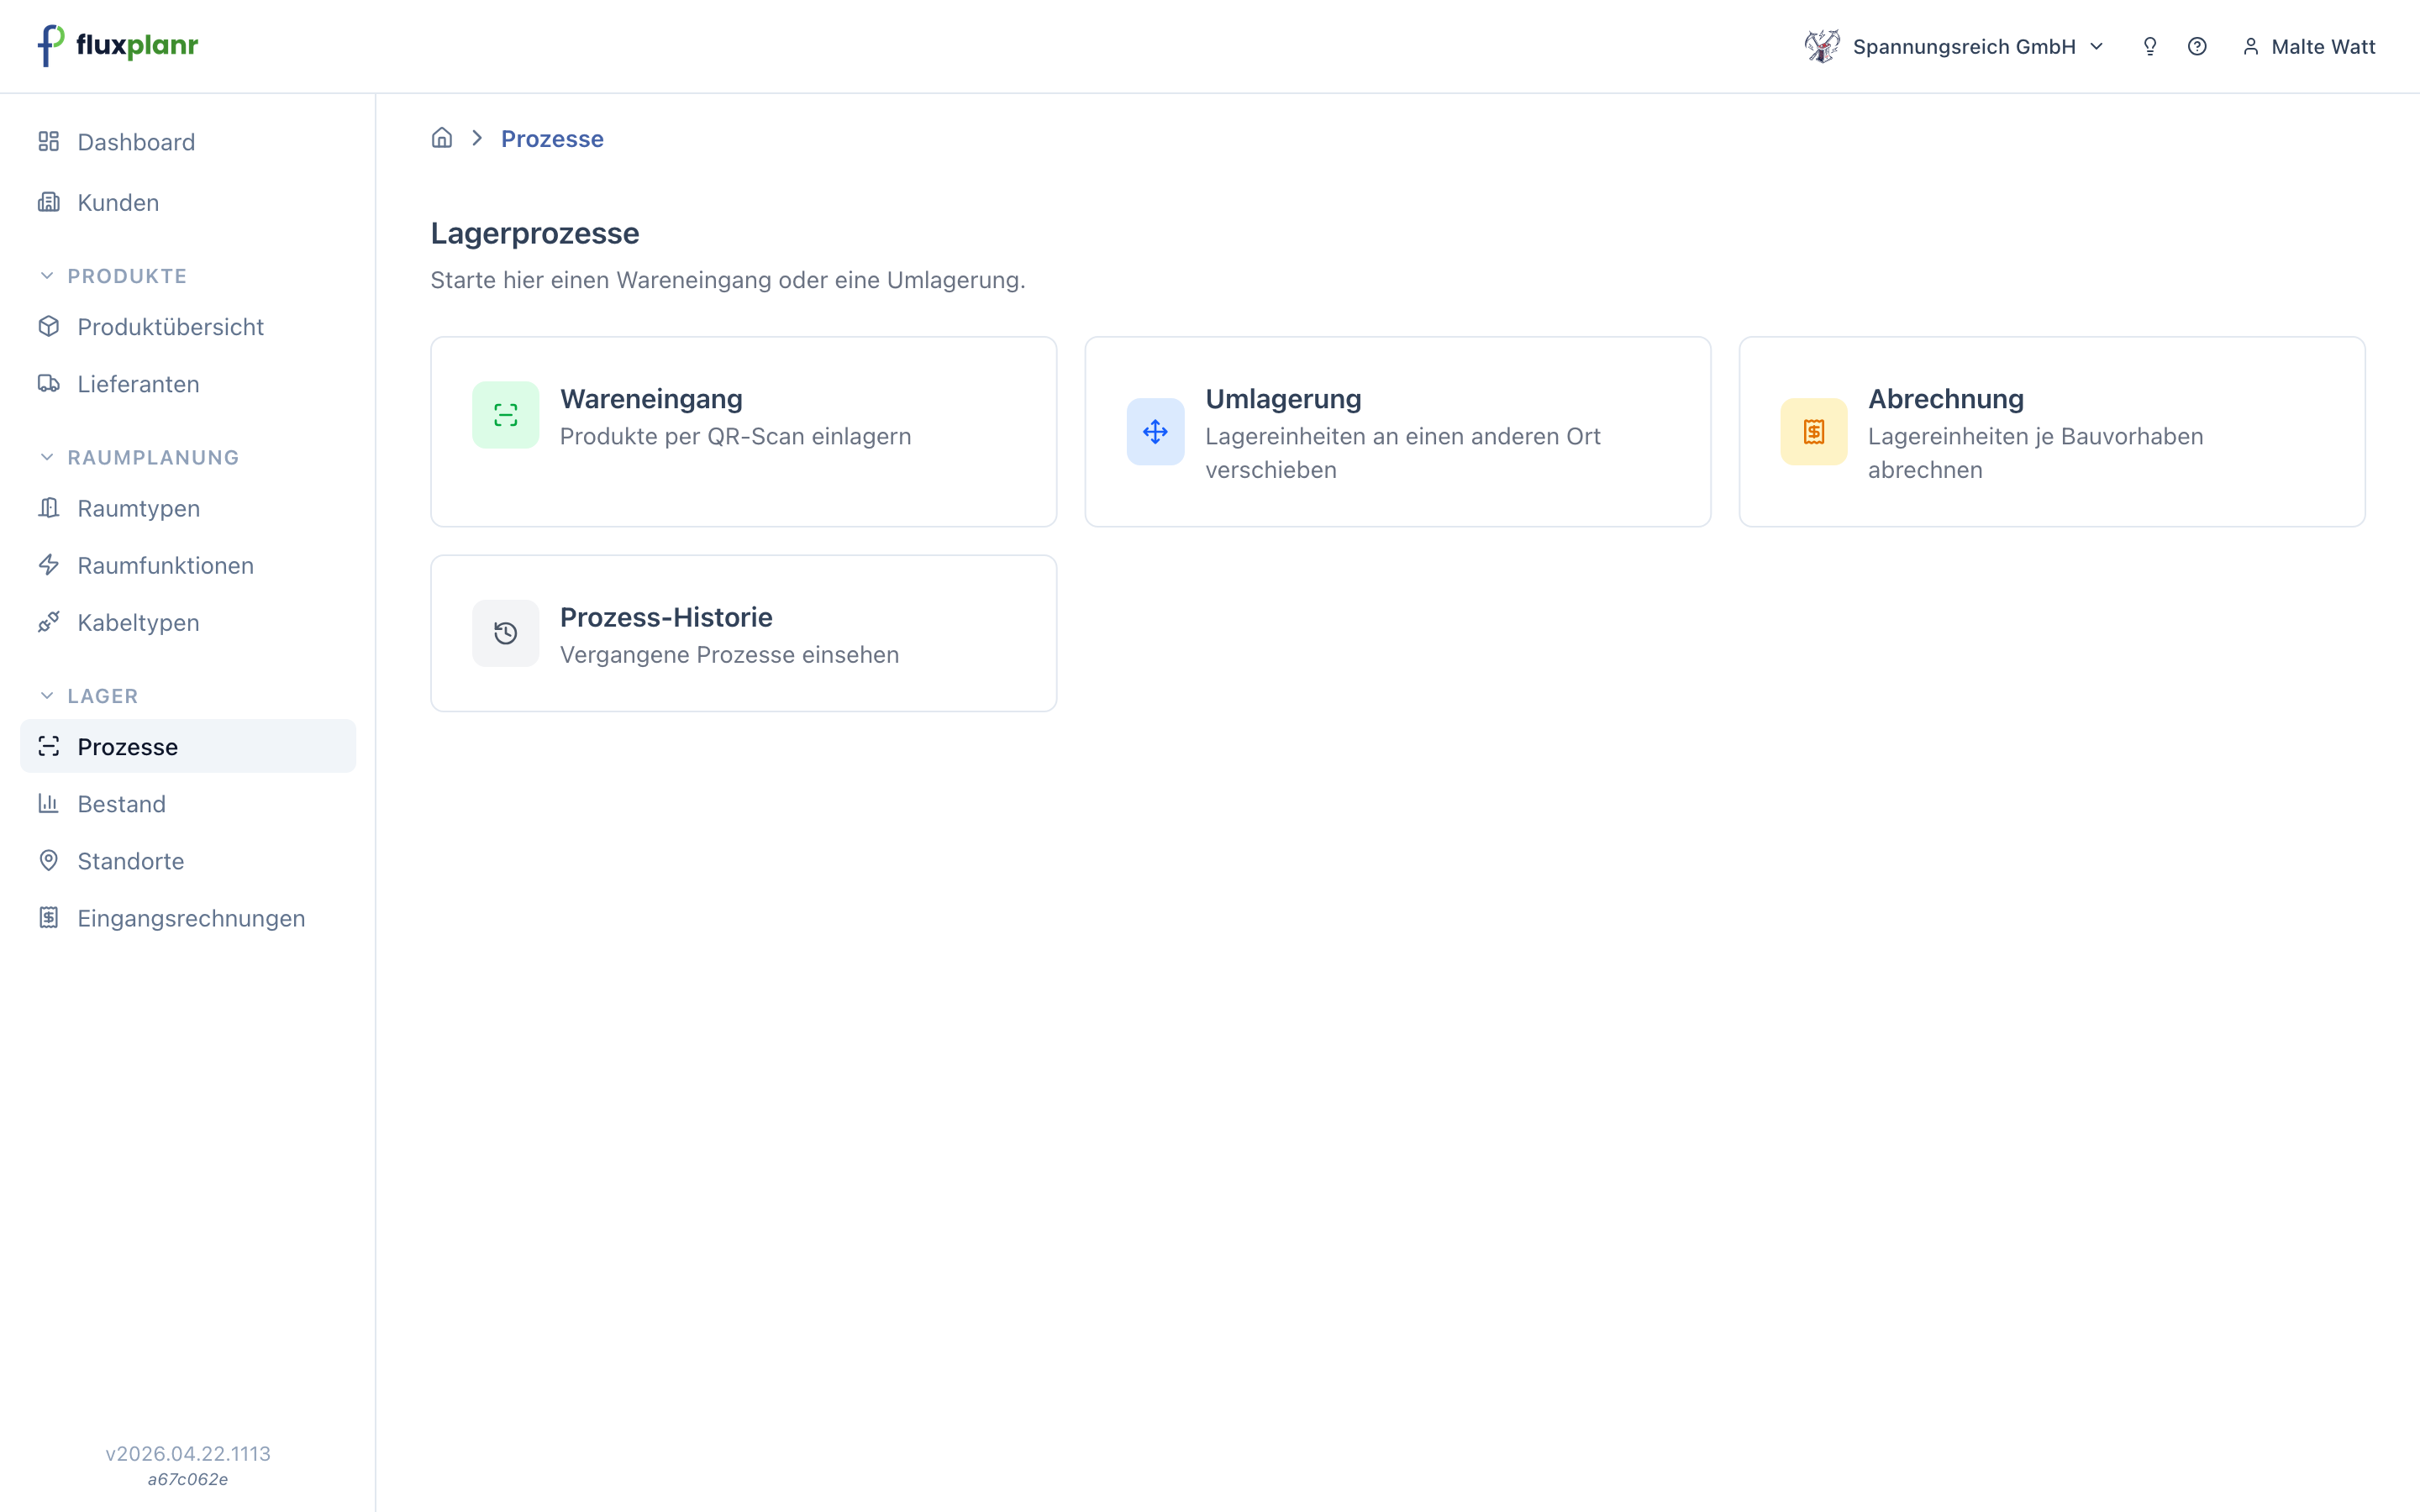Click the green Wareneingang scan icon
Image resolution: width=2420 pixels, height=1512 pixels.
point(506,415)
